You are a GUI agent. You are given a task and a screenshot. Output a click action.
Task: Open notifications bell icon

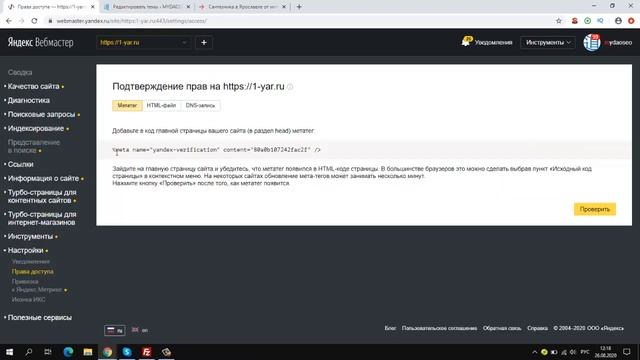coord(467,42)
